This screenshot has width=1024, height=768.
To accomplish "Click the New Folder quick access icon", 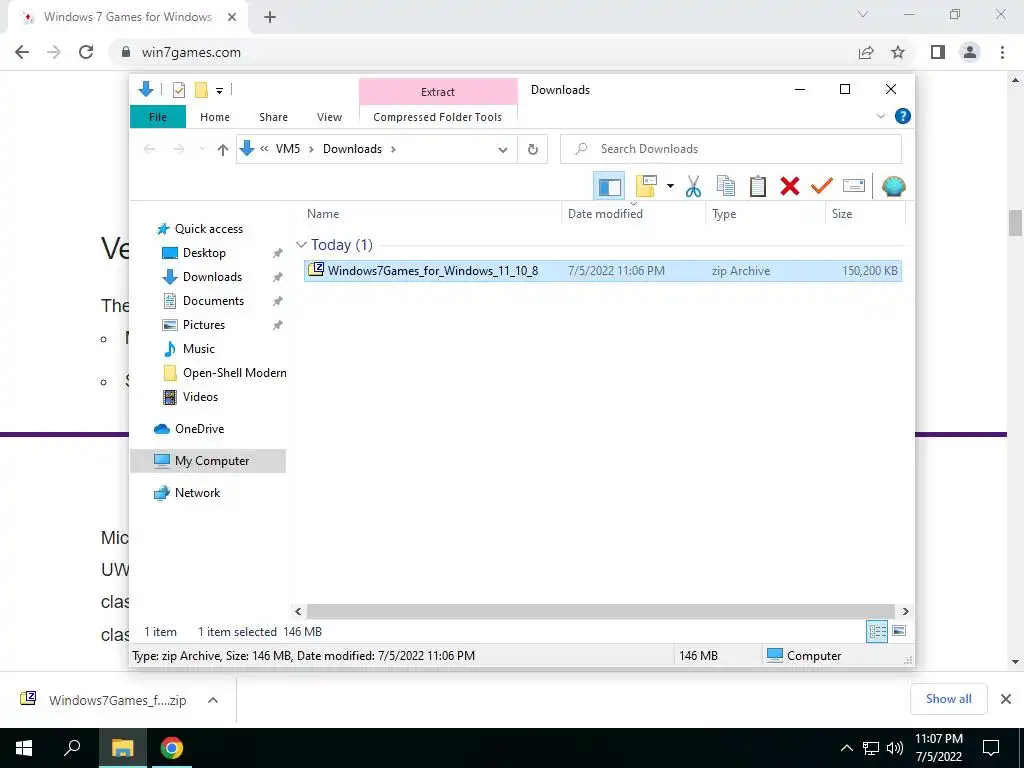I will [201, 89].
